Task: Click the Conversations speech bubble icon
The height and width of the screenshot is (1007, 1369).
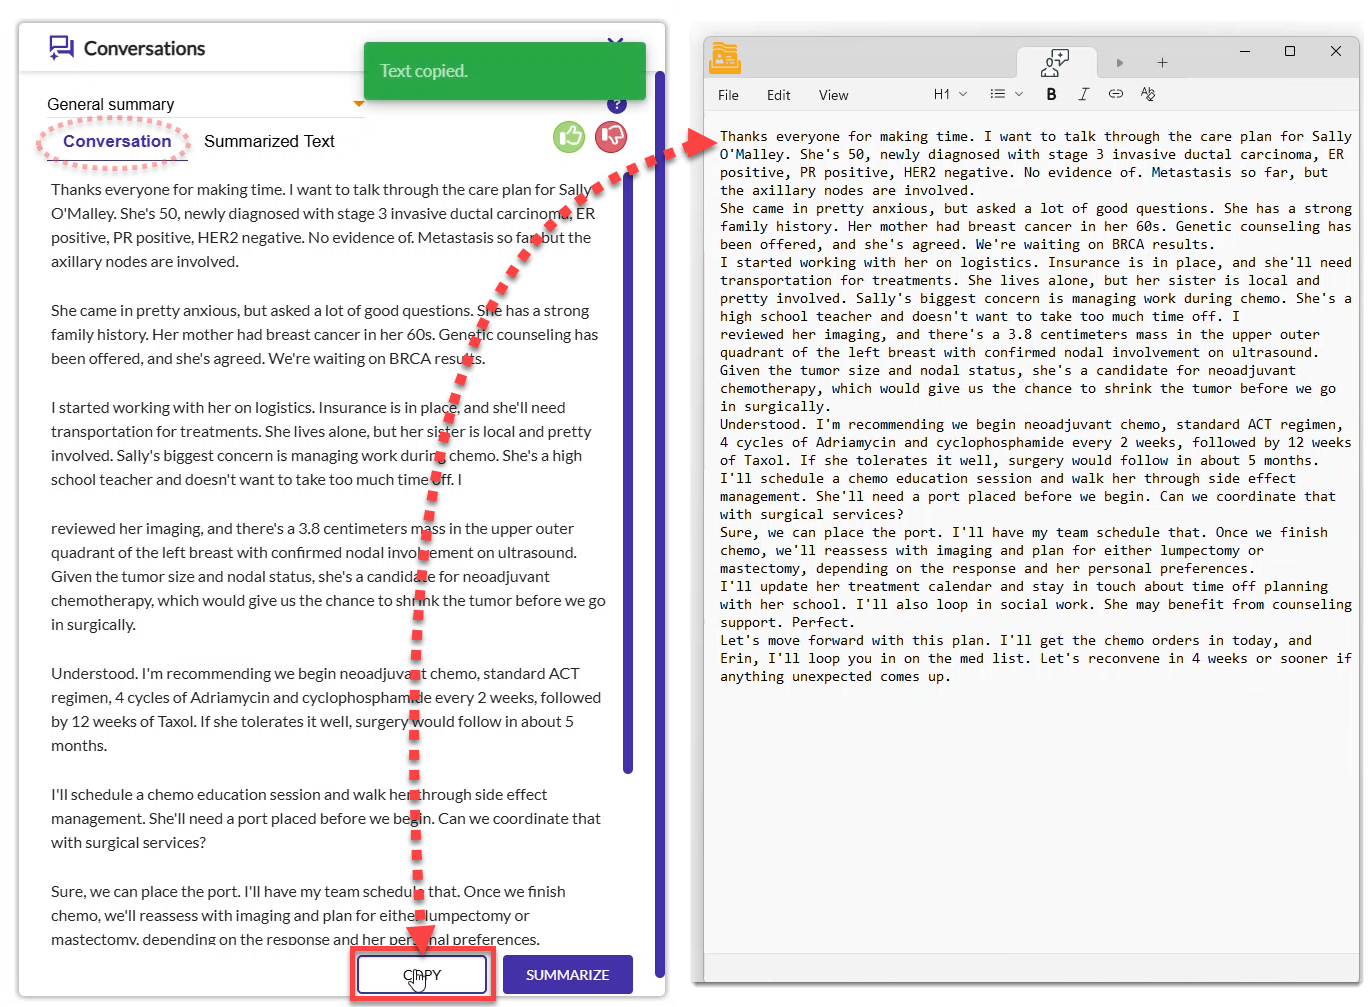Action: pos(60,47)
